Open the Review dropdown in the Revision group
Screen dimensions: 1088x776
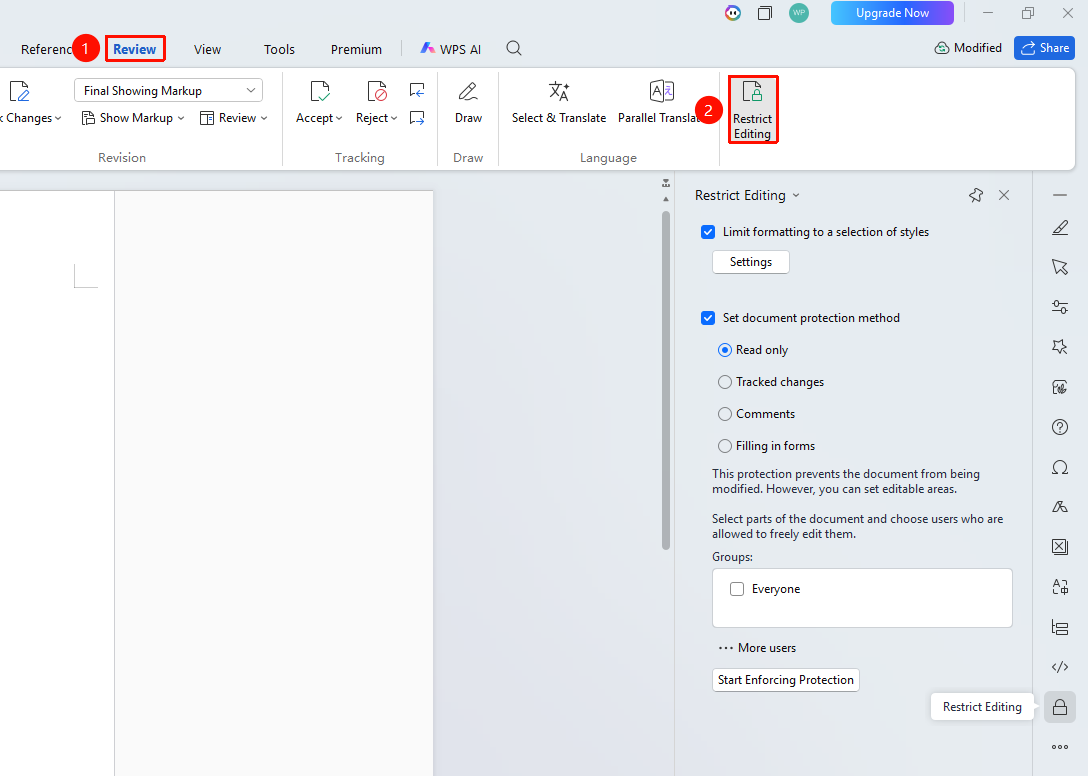tap(234, 118)
